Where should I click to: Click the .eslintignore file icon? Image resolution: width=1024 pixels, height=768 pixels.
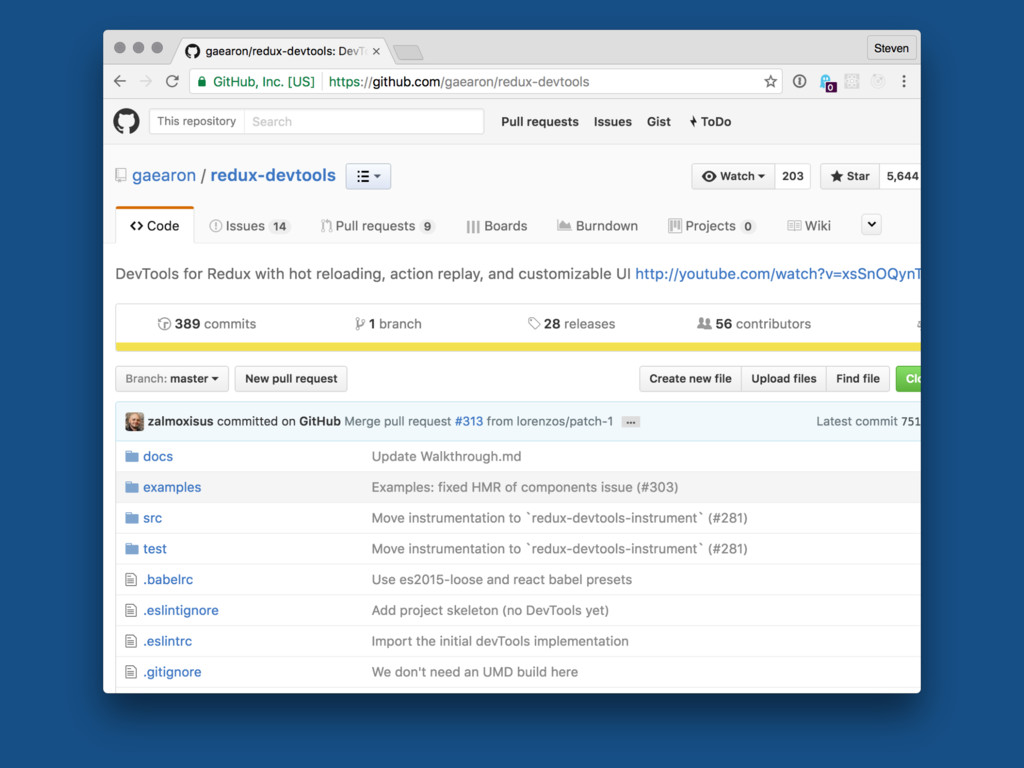click(131, 610)
